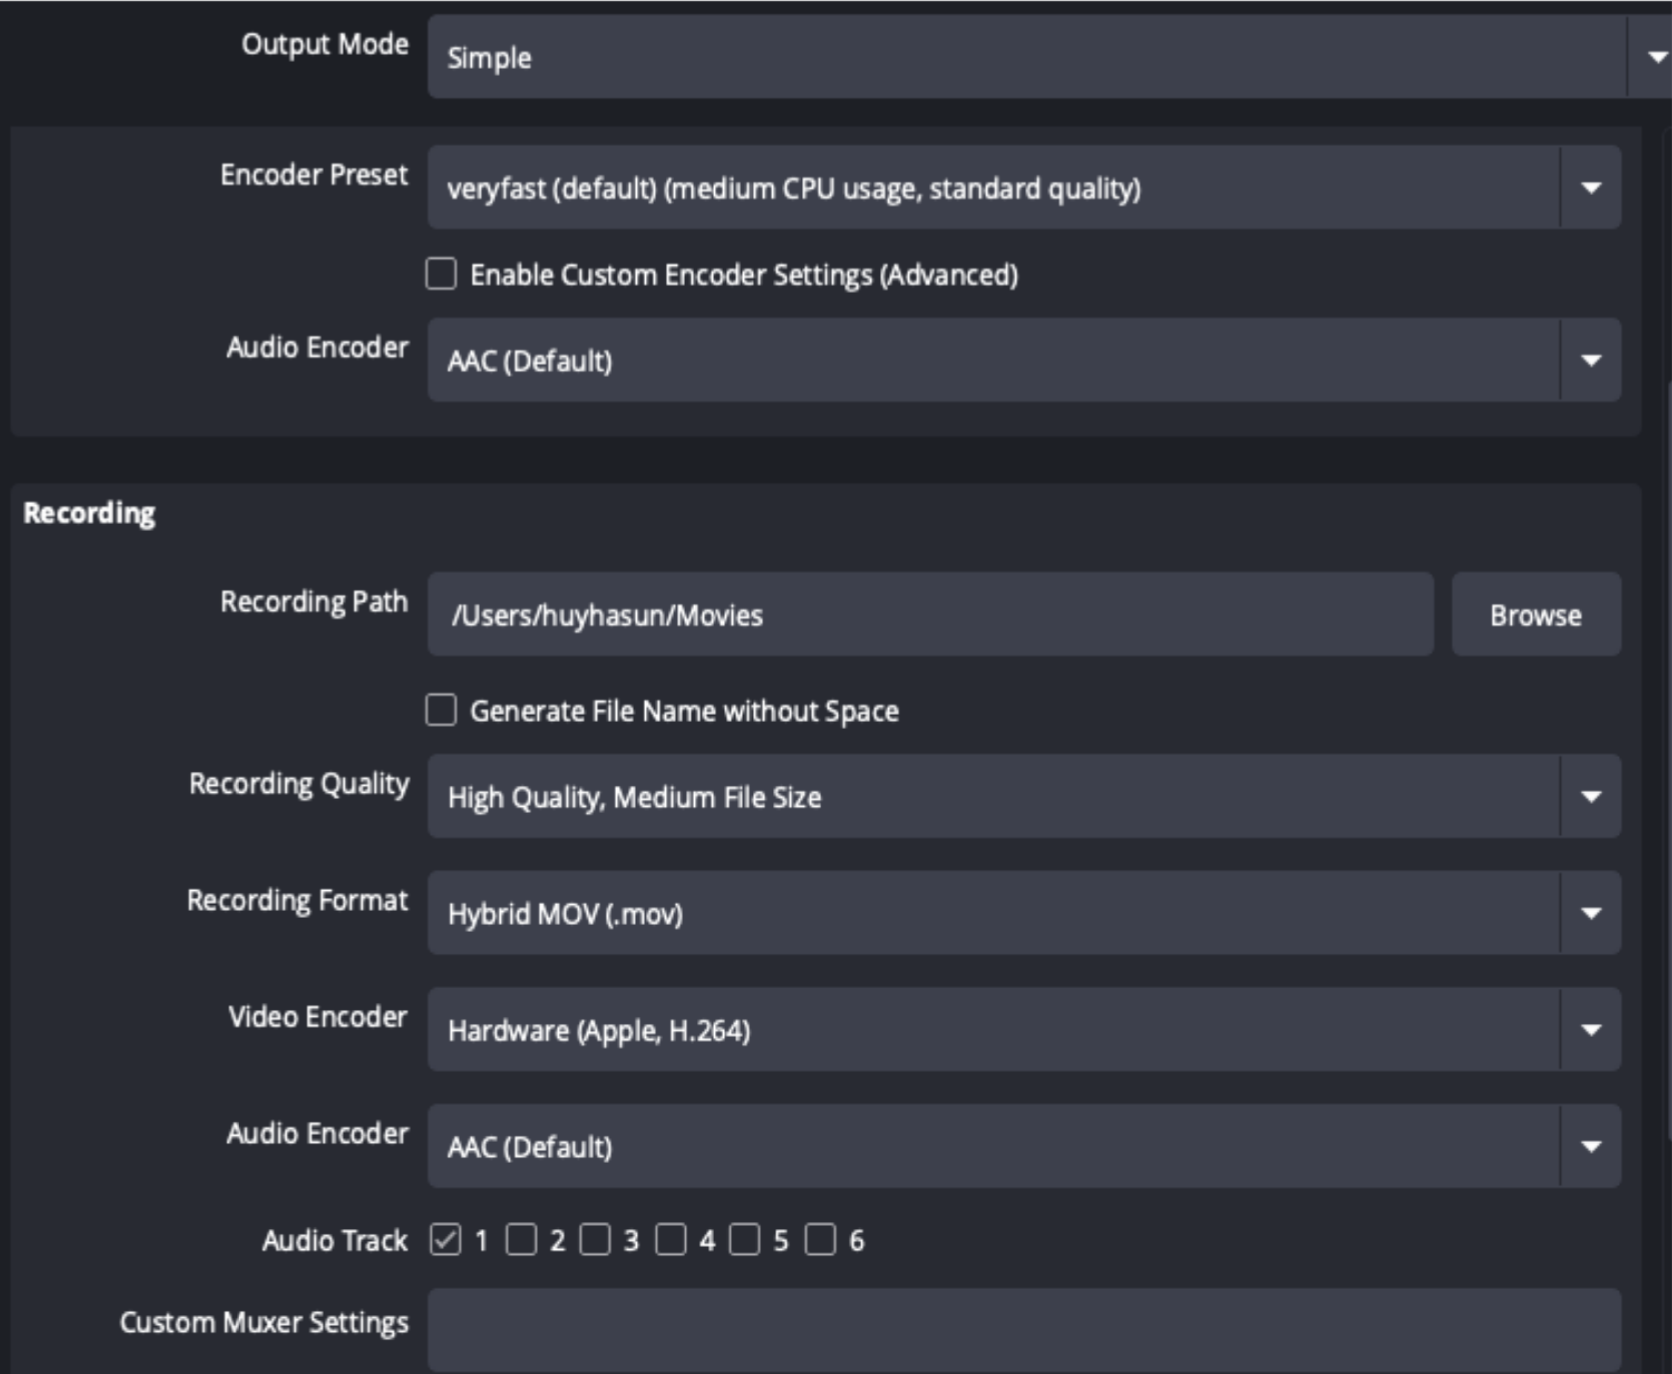
Task: Enable Audio Track 4 checkbox
Action: pos(671,1240)
